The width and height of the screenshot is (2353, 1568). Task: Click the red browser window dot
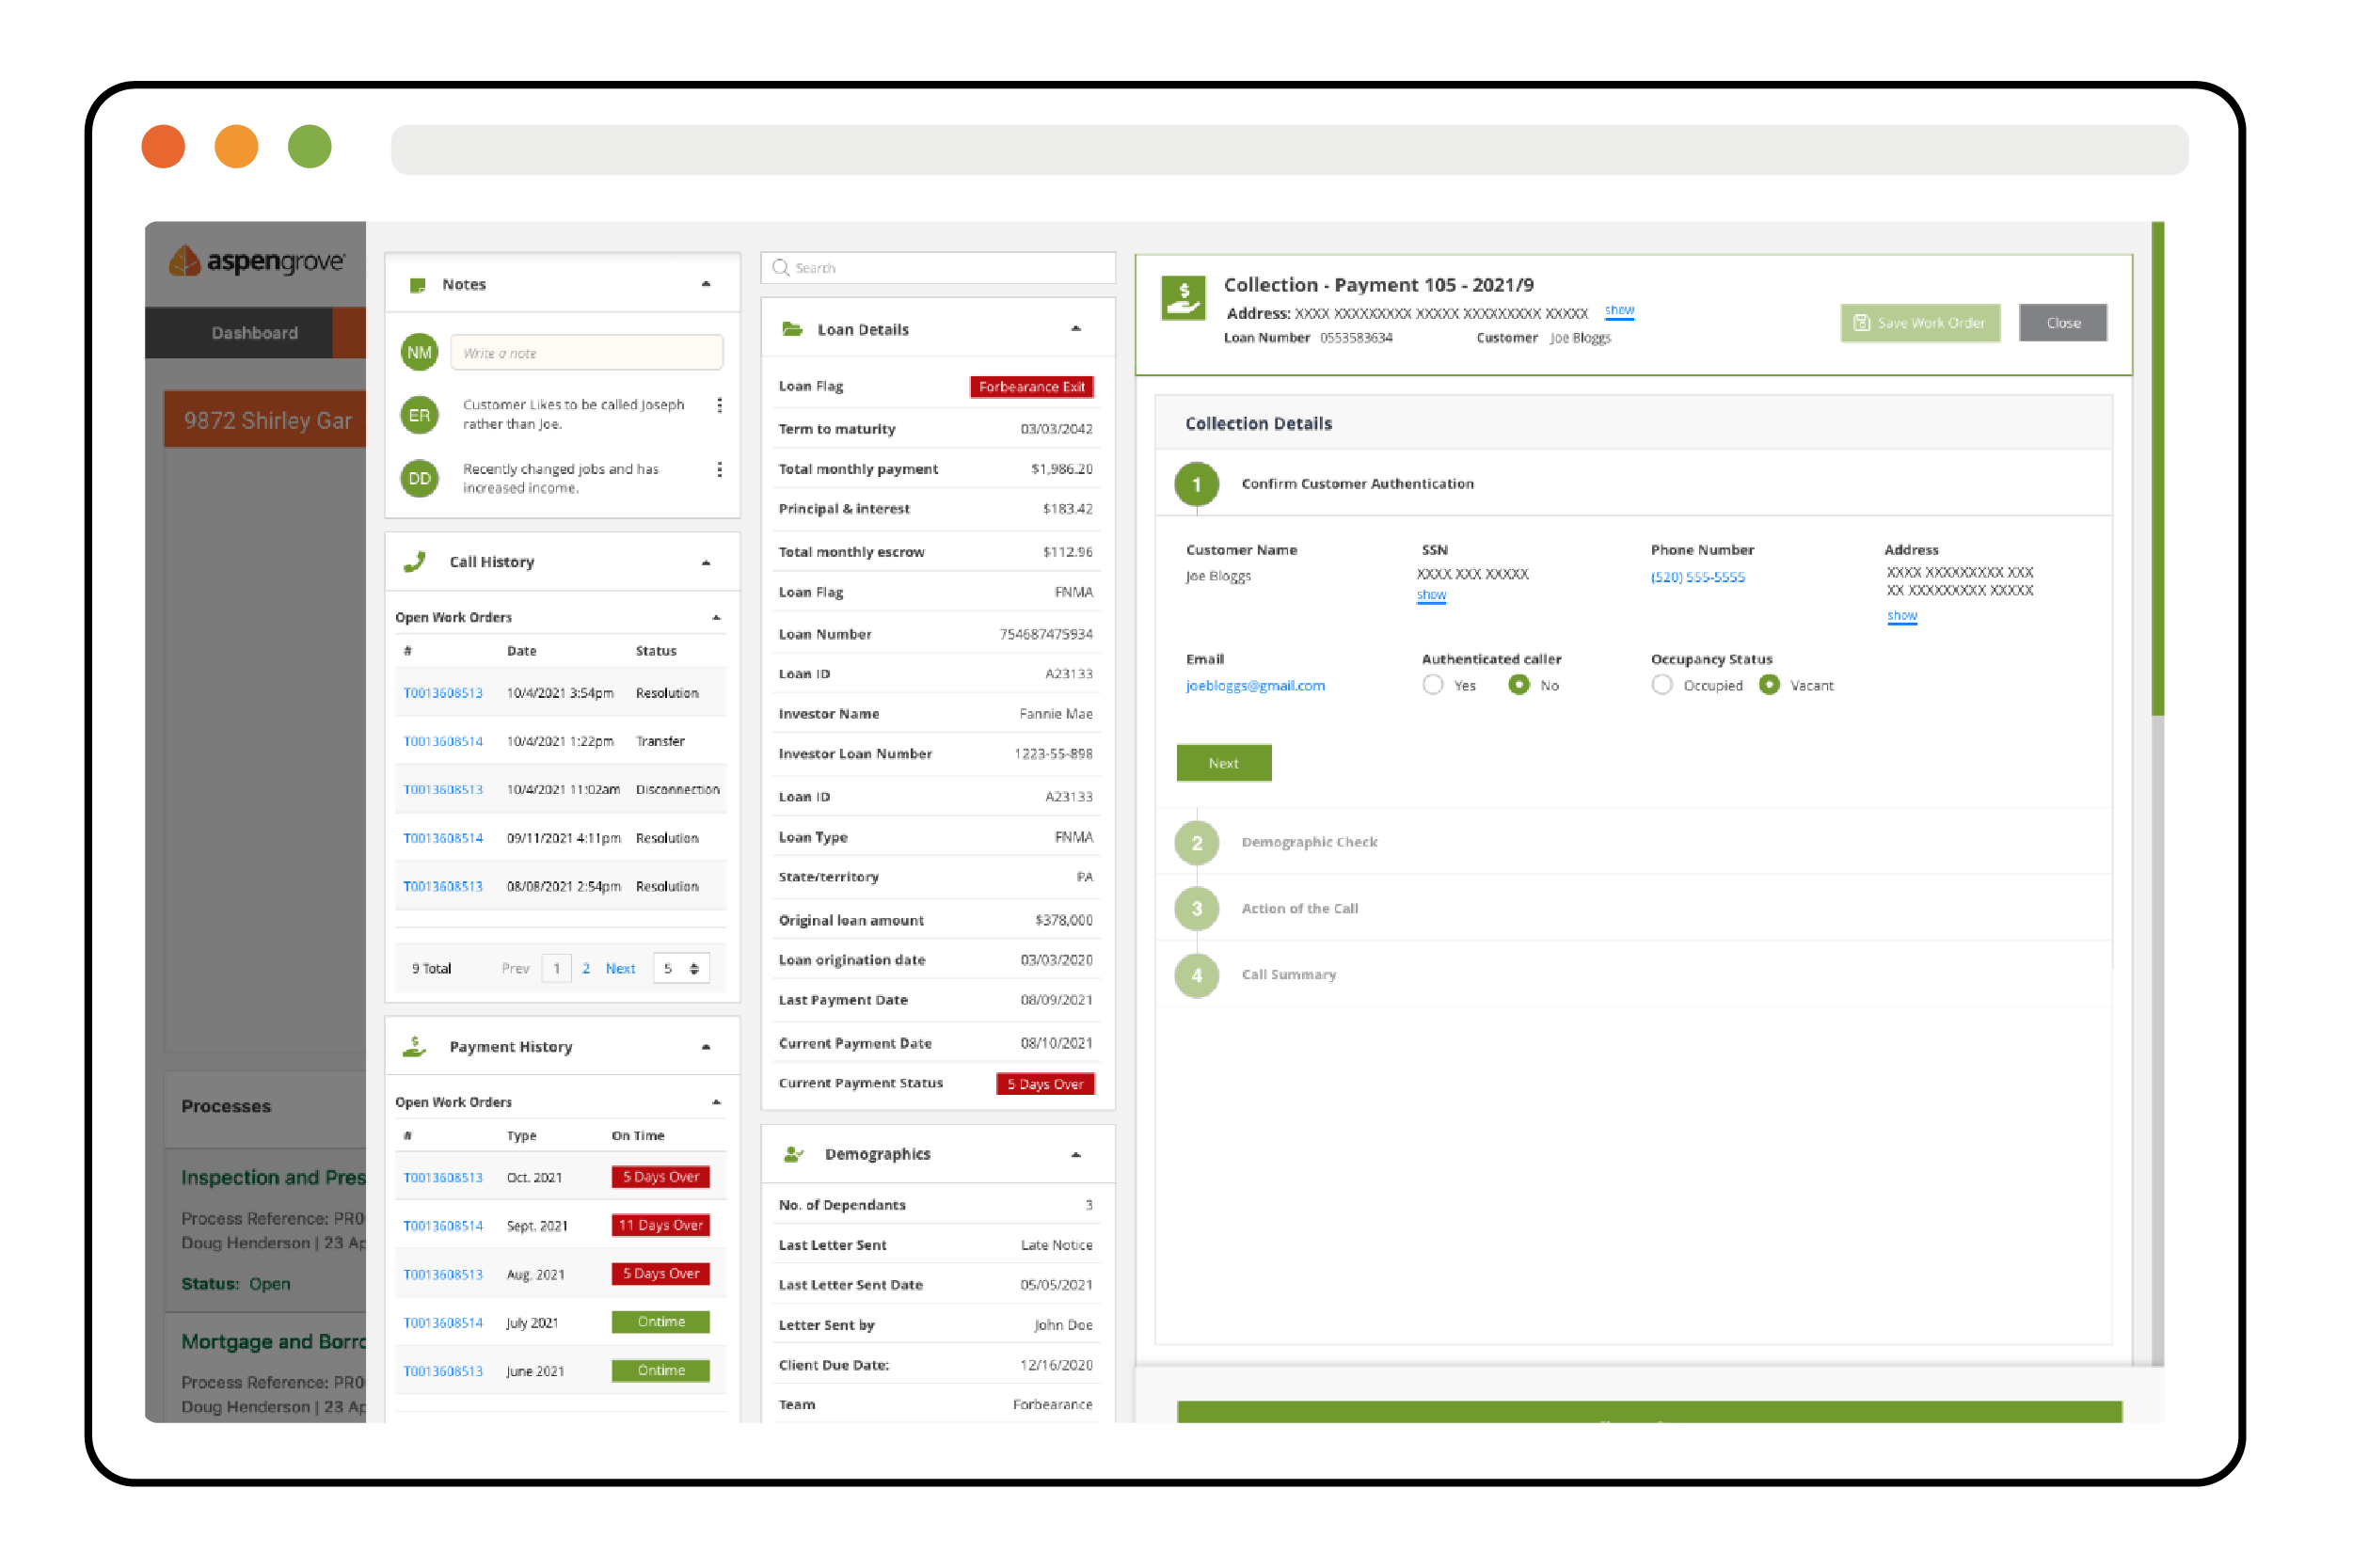tap(163, 147)
